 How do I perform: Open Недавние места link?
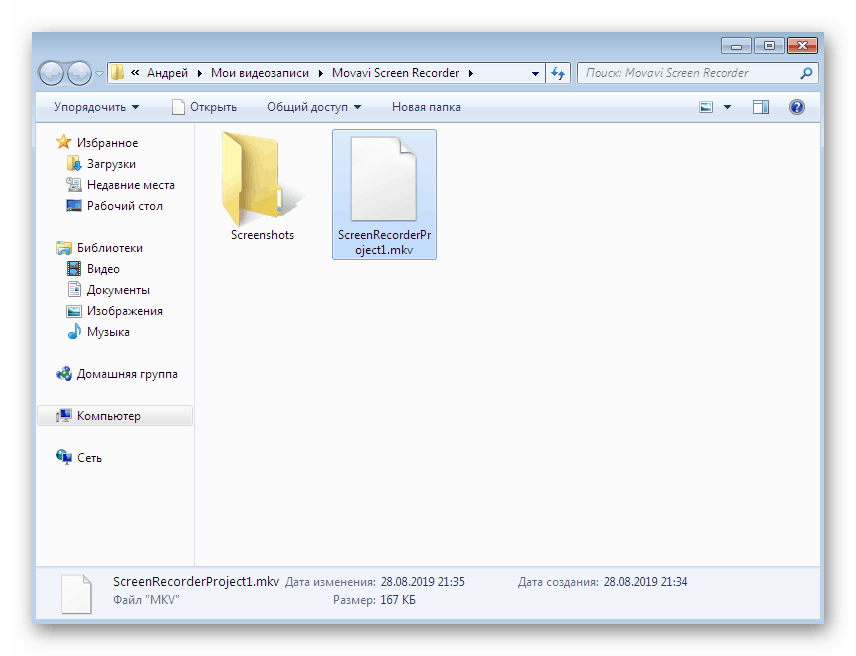(131, 185)
